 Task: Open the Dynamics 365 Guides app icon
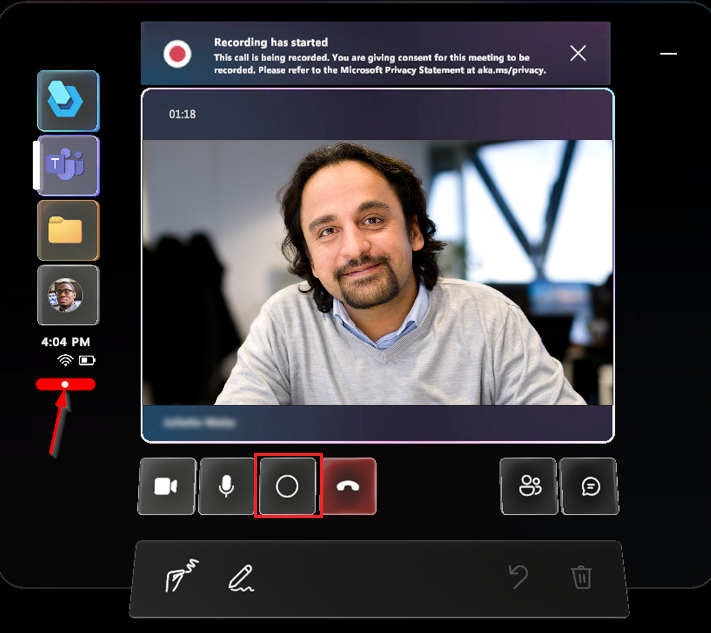(x=68, y=101)
